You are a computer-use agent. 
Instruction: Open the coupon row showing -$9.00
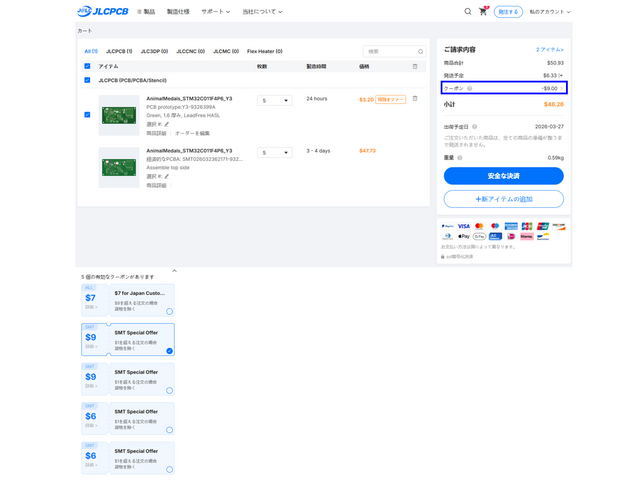504,88
